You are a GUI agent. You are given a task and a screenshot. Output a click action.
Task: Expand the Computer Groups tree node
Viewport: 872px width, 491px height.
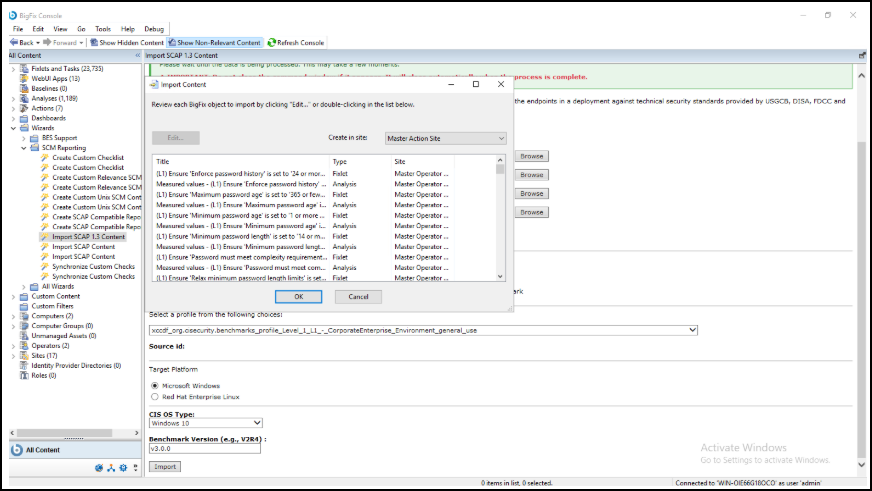click(x=13, y=326)
